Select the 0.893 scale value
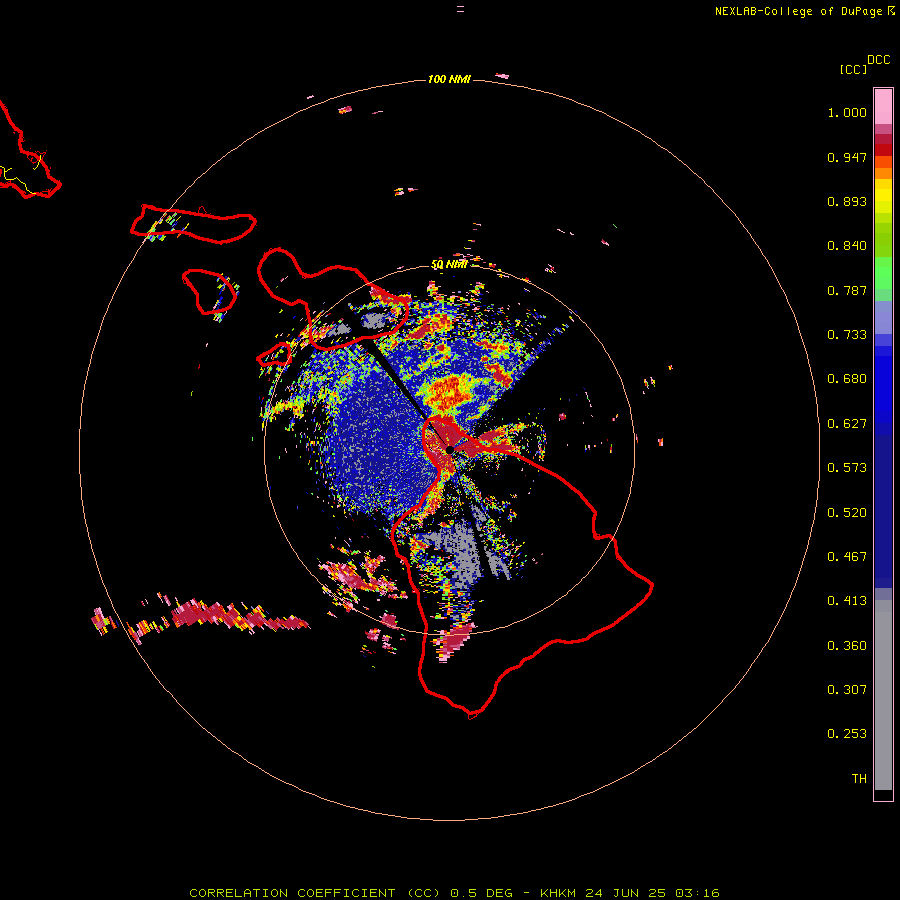Image resolution: width=900 pixels, height=900 pixels. (847, 201)
